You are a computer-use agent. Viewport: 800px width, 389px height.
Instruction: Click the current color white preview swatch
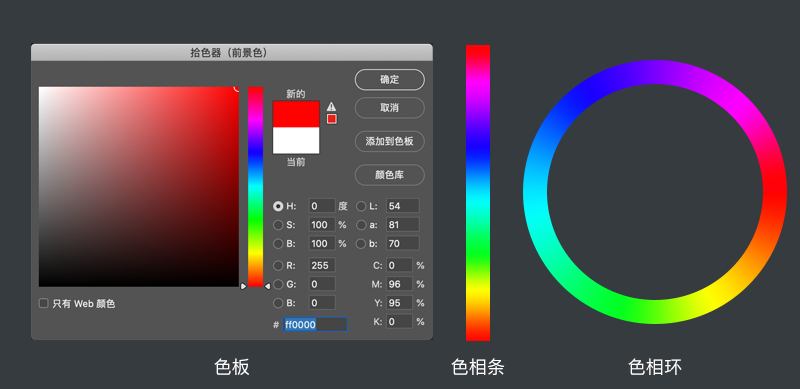pyautogui.click(x=296, y=140)
